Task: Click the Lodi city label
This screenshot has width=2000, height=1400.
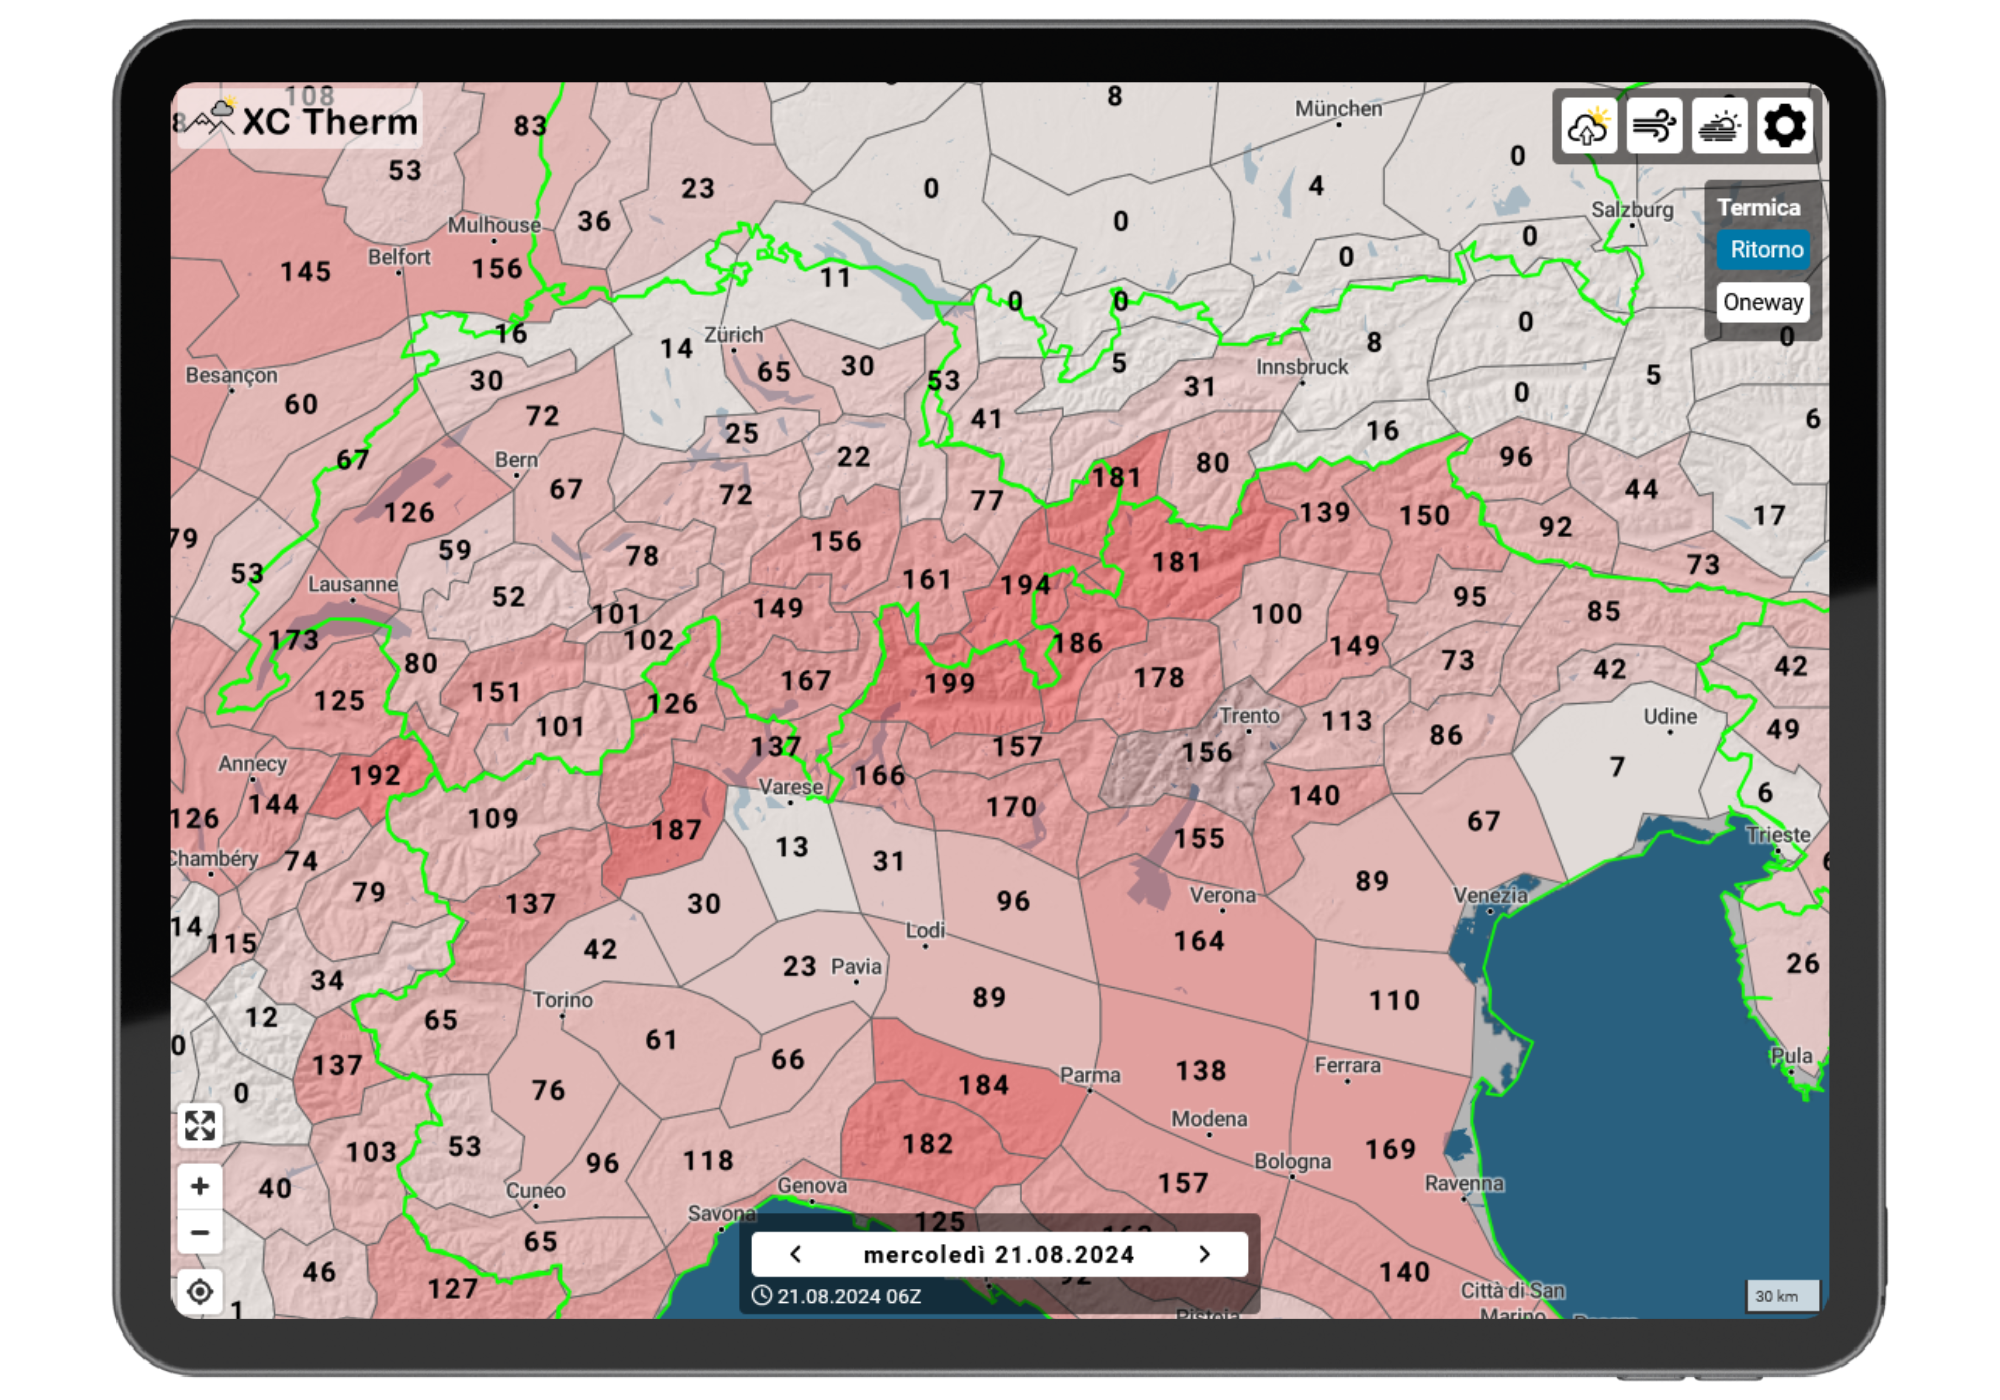Action: coord(925,931)
